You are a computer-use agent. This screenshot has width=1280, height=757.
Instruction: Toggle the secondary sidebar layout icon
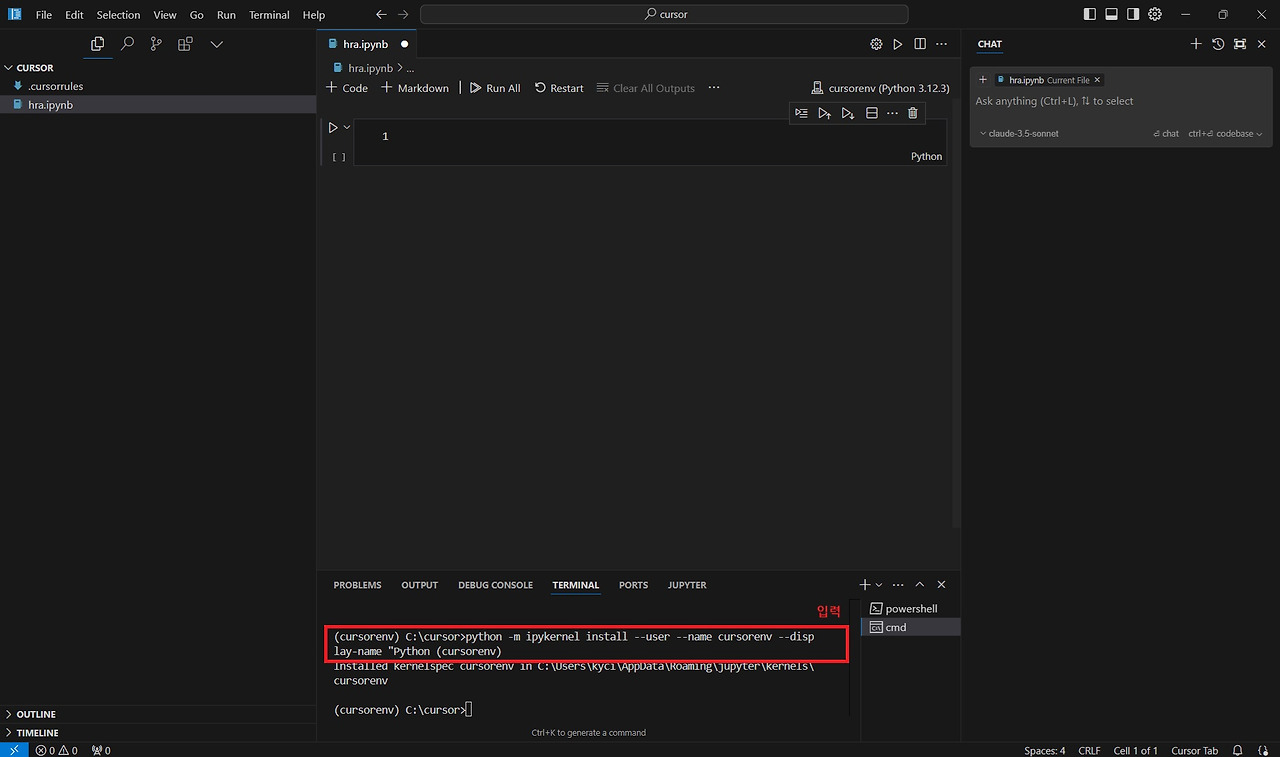[x=1133, y=15]
